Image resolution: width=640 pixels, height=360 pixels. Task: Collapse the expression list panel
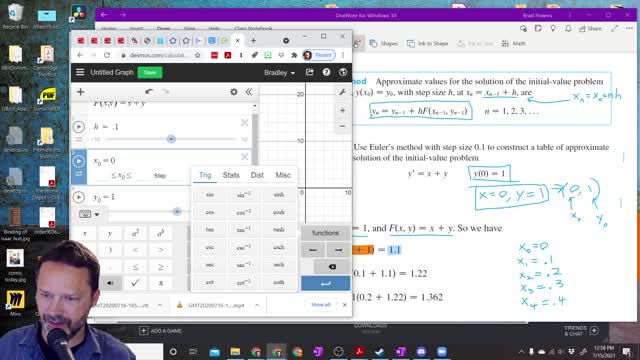[249, 92]
